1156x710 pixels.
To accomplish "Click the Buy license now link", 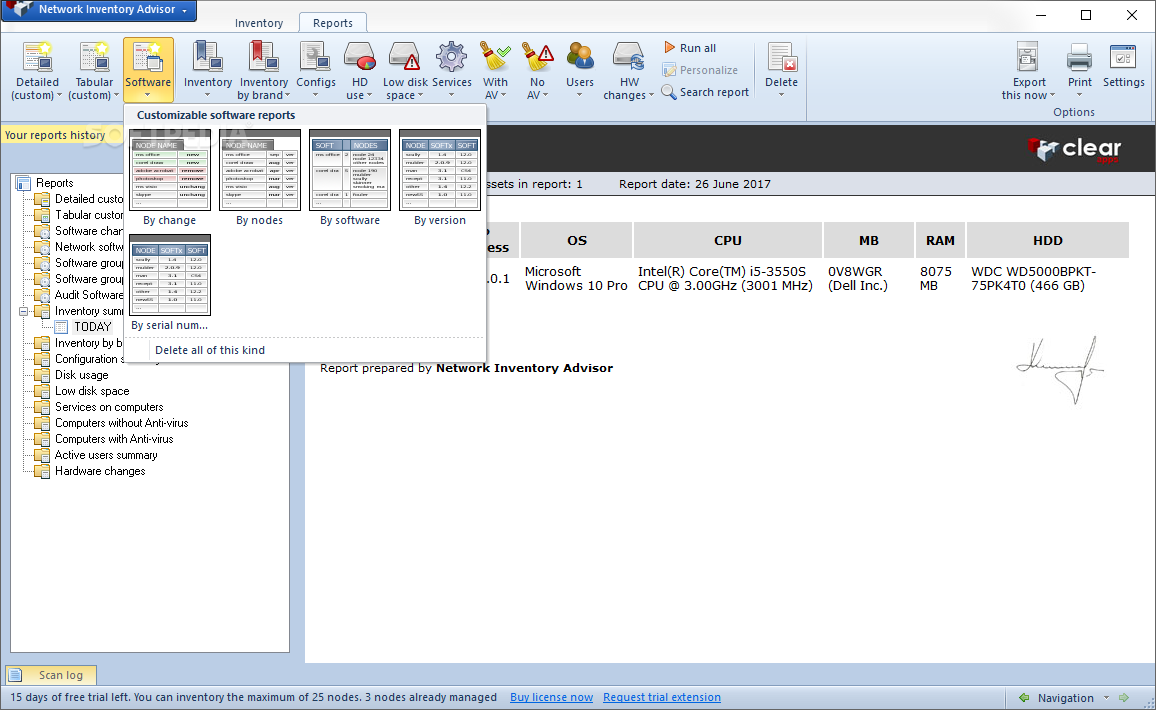I will click(551, 697).
